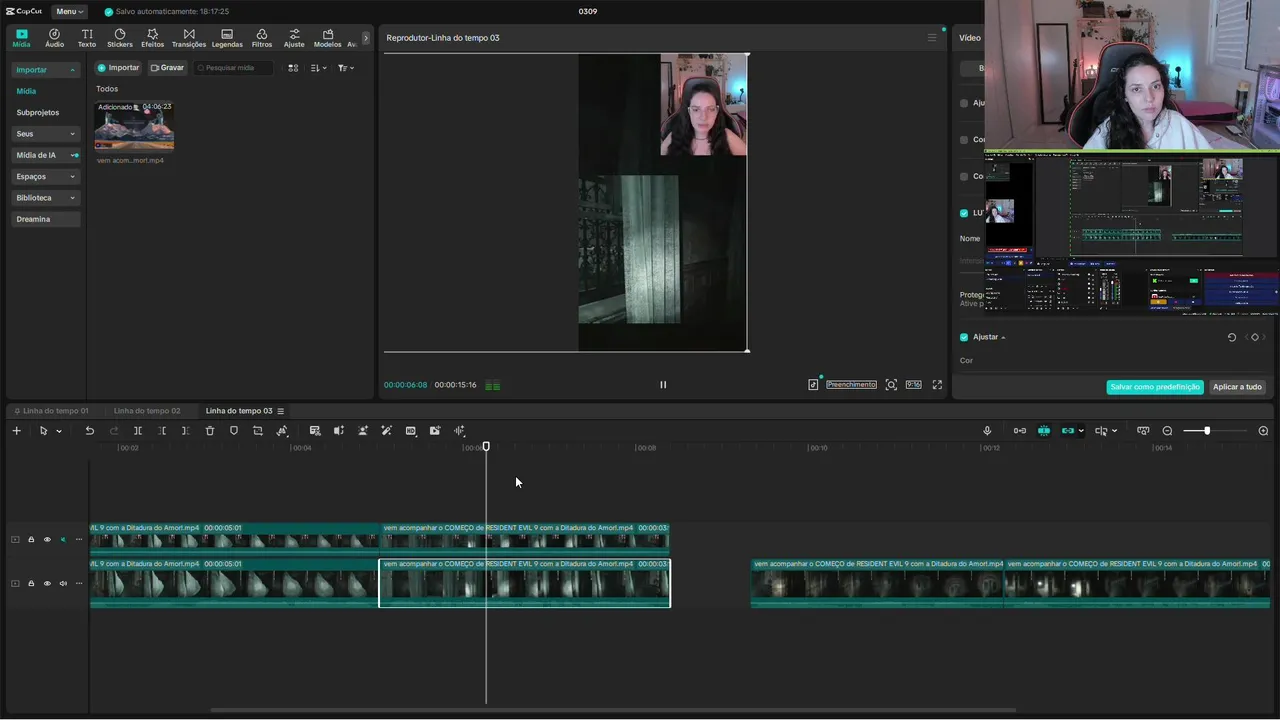Image resolution: width=1280 pixels, height=720 pixels.
Task: Click the Gravar button
Action: [x=167, y=68]
